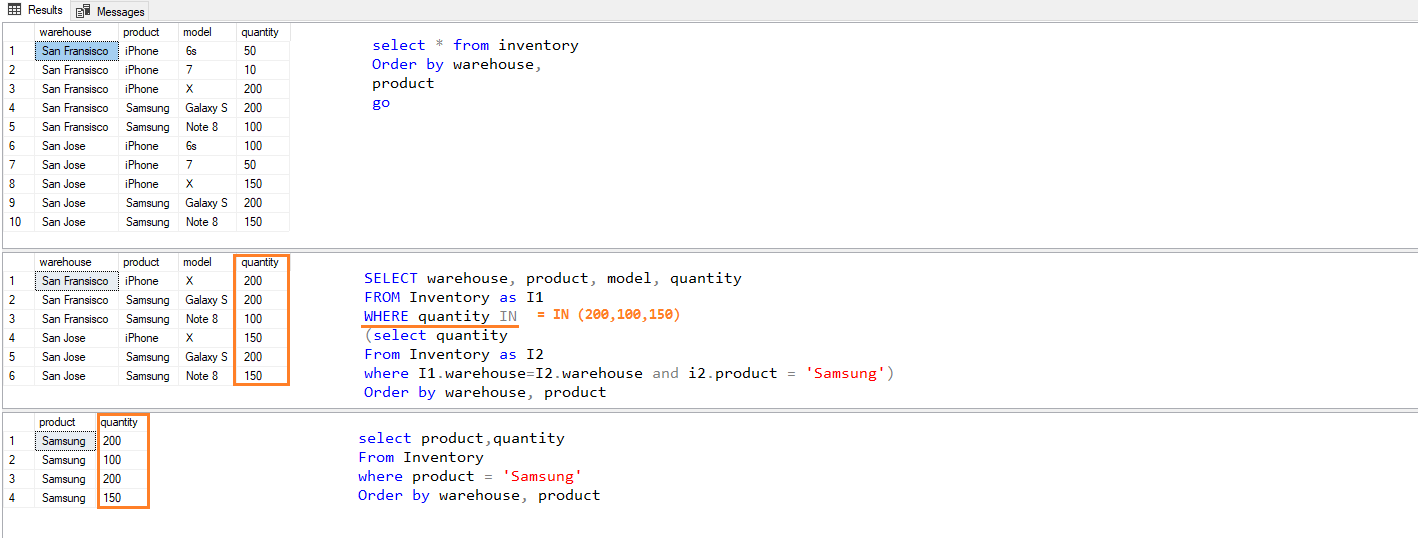Select 'Note 8' cell in row 10 of ten-row grid

point(208,222)
